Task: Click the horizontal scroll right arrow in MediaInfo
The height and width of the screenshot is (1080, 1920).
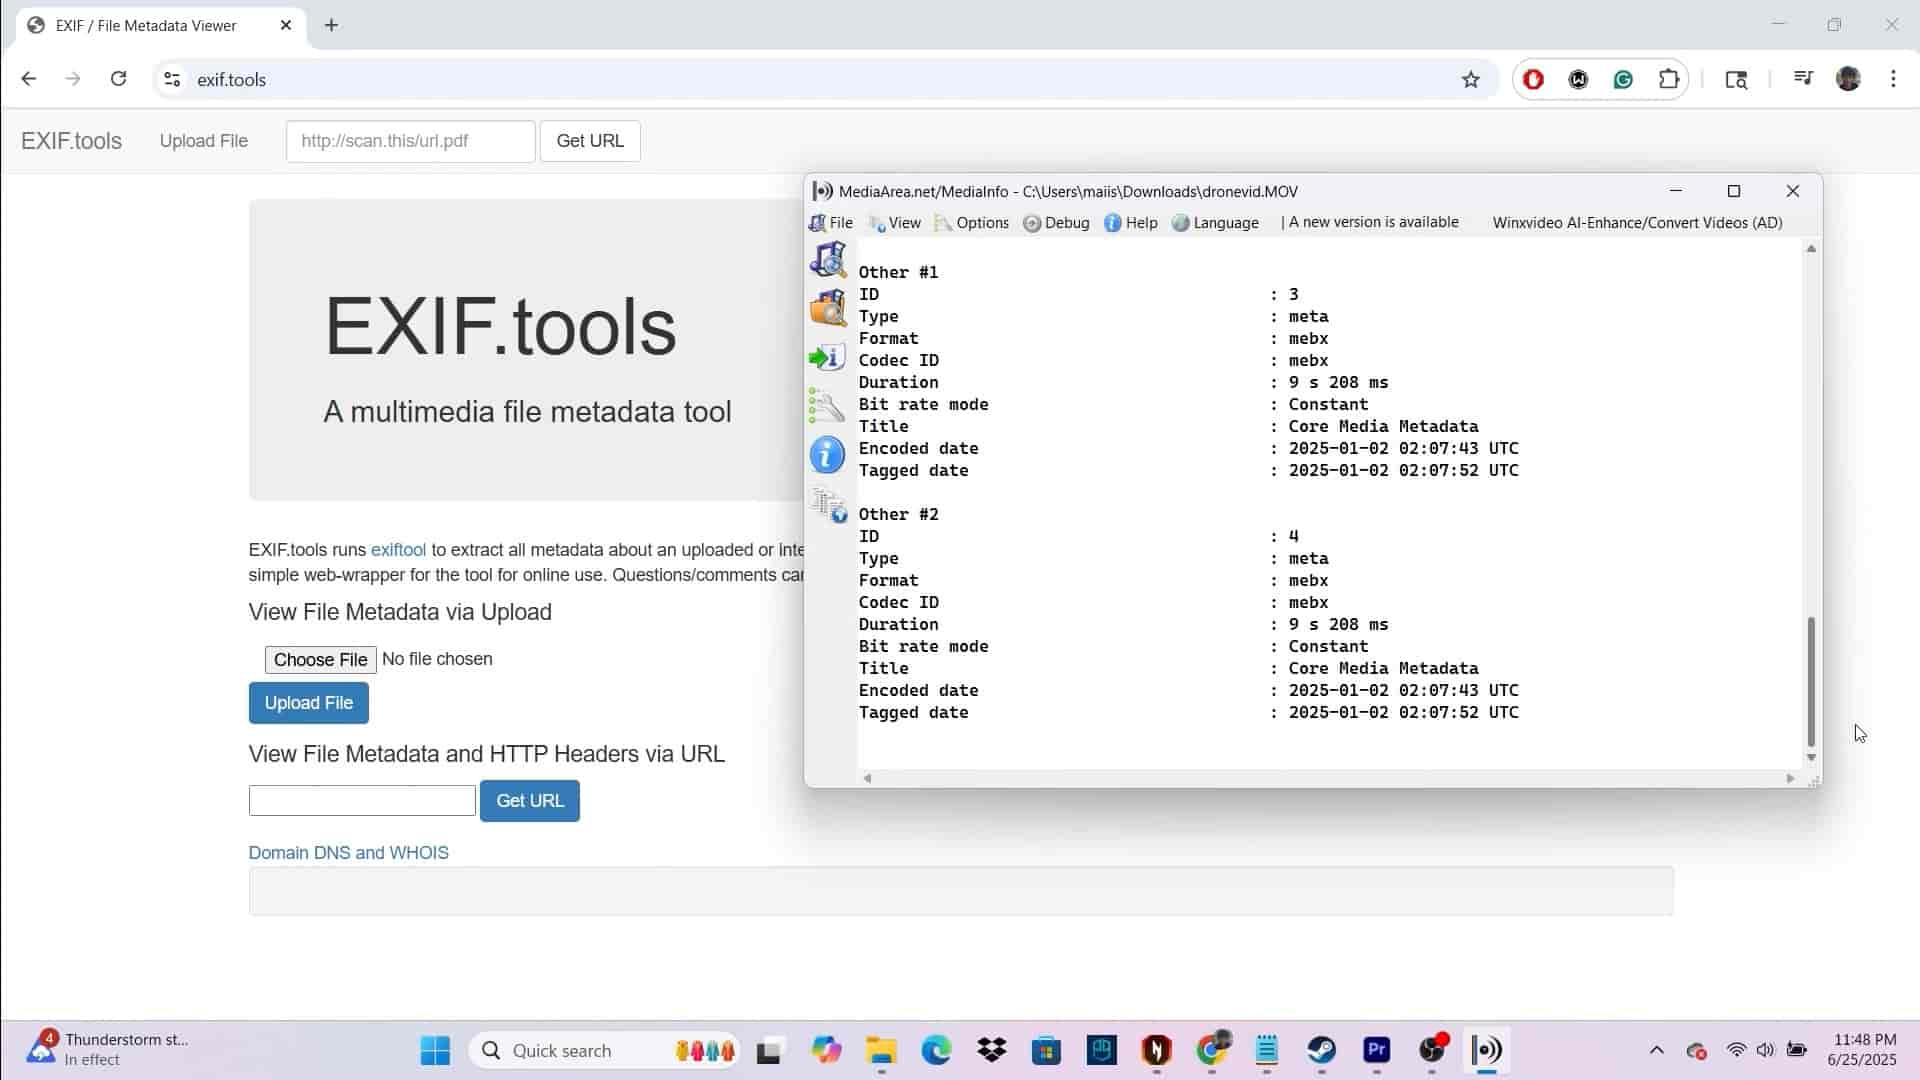Action: (x=1790, y=778)
